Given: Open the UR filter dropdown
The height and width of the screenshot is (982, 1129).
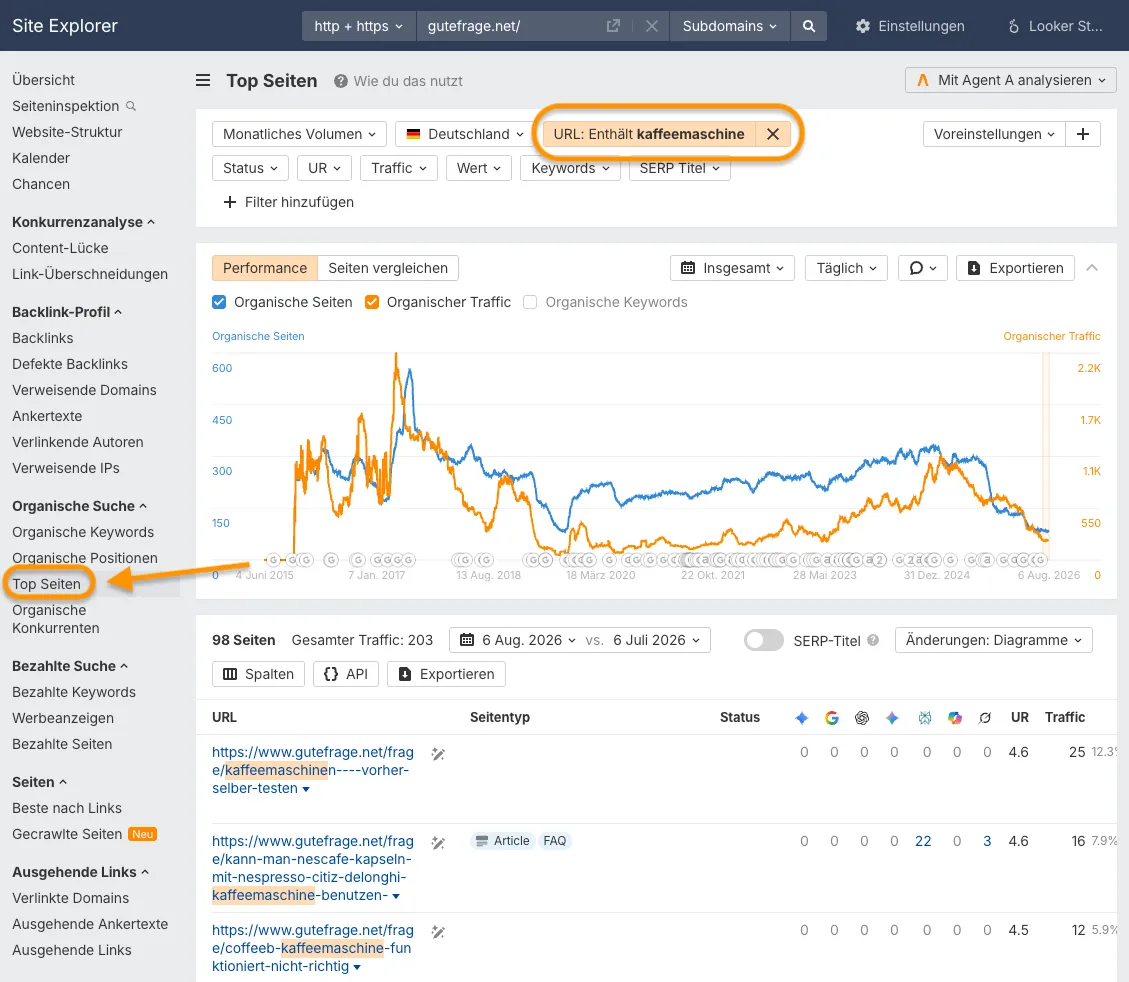Looking at the screenshot, I should (x=324, y=168).
